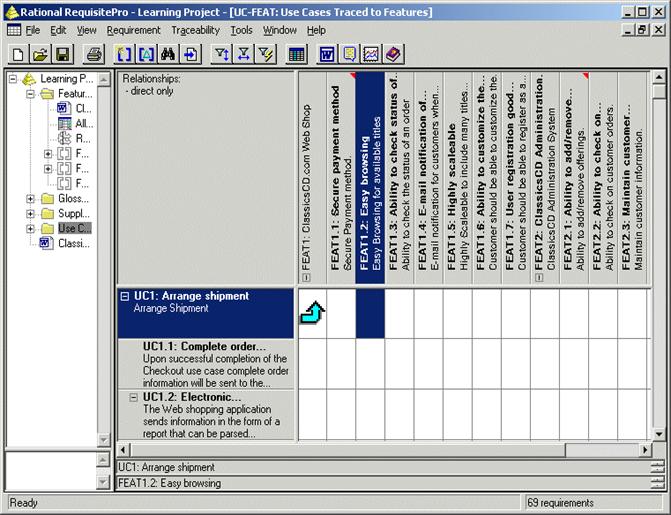Click the blue arrow go-to document icon

(191, 54)
